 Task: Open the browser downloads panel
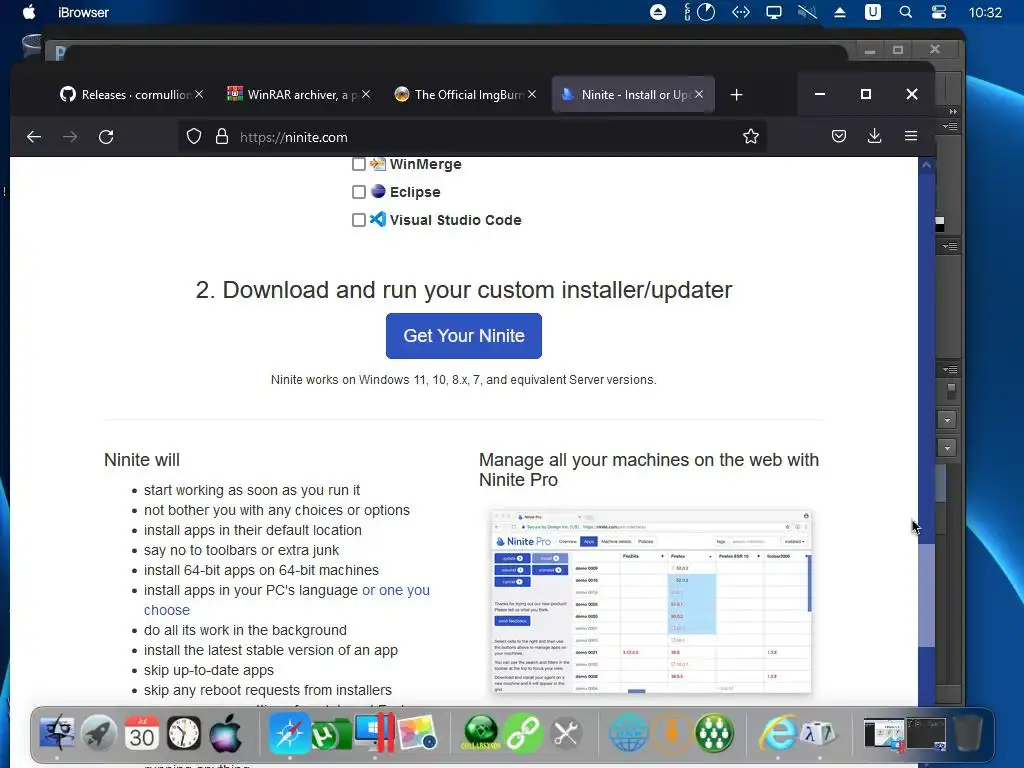874,136
